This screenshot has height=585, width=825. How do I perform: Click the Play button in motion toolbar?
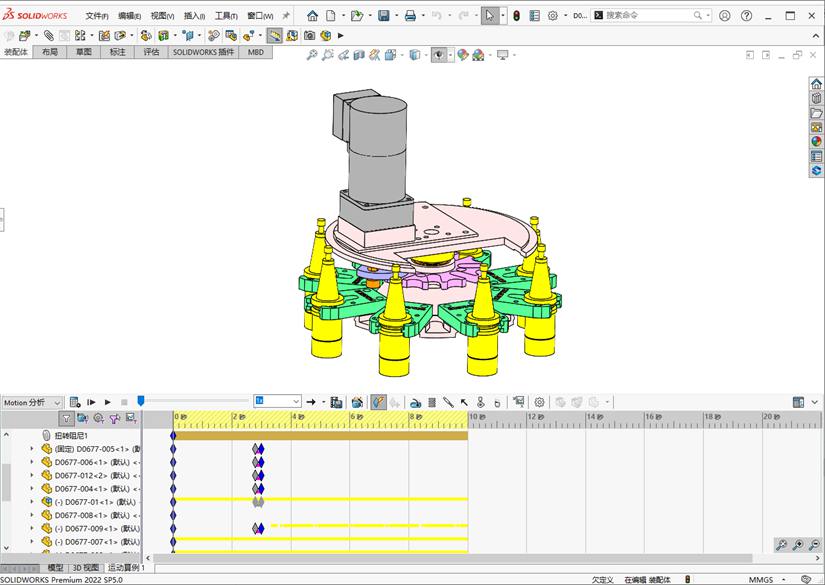coord(107,402)
